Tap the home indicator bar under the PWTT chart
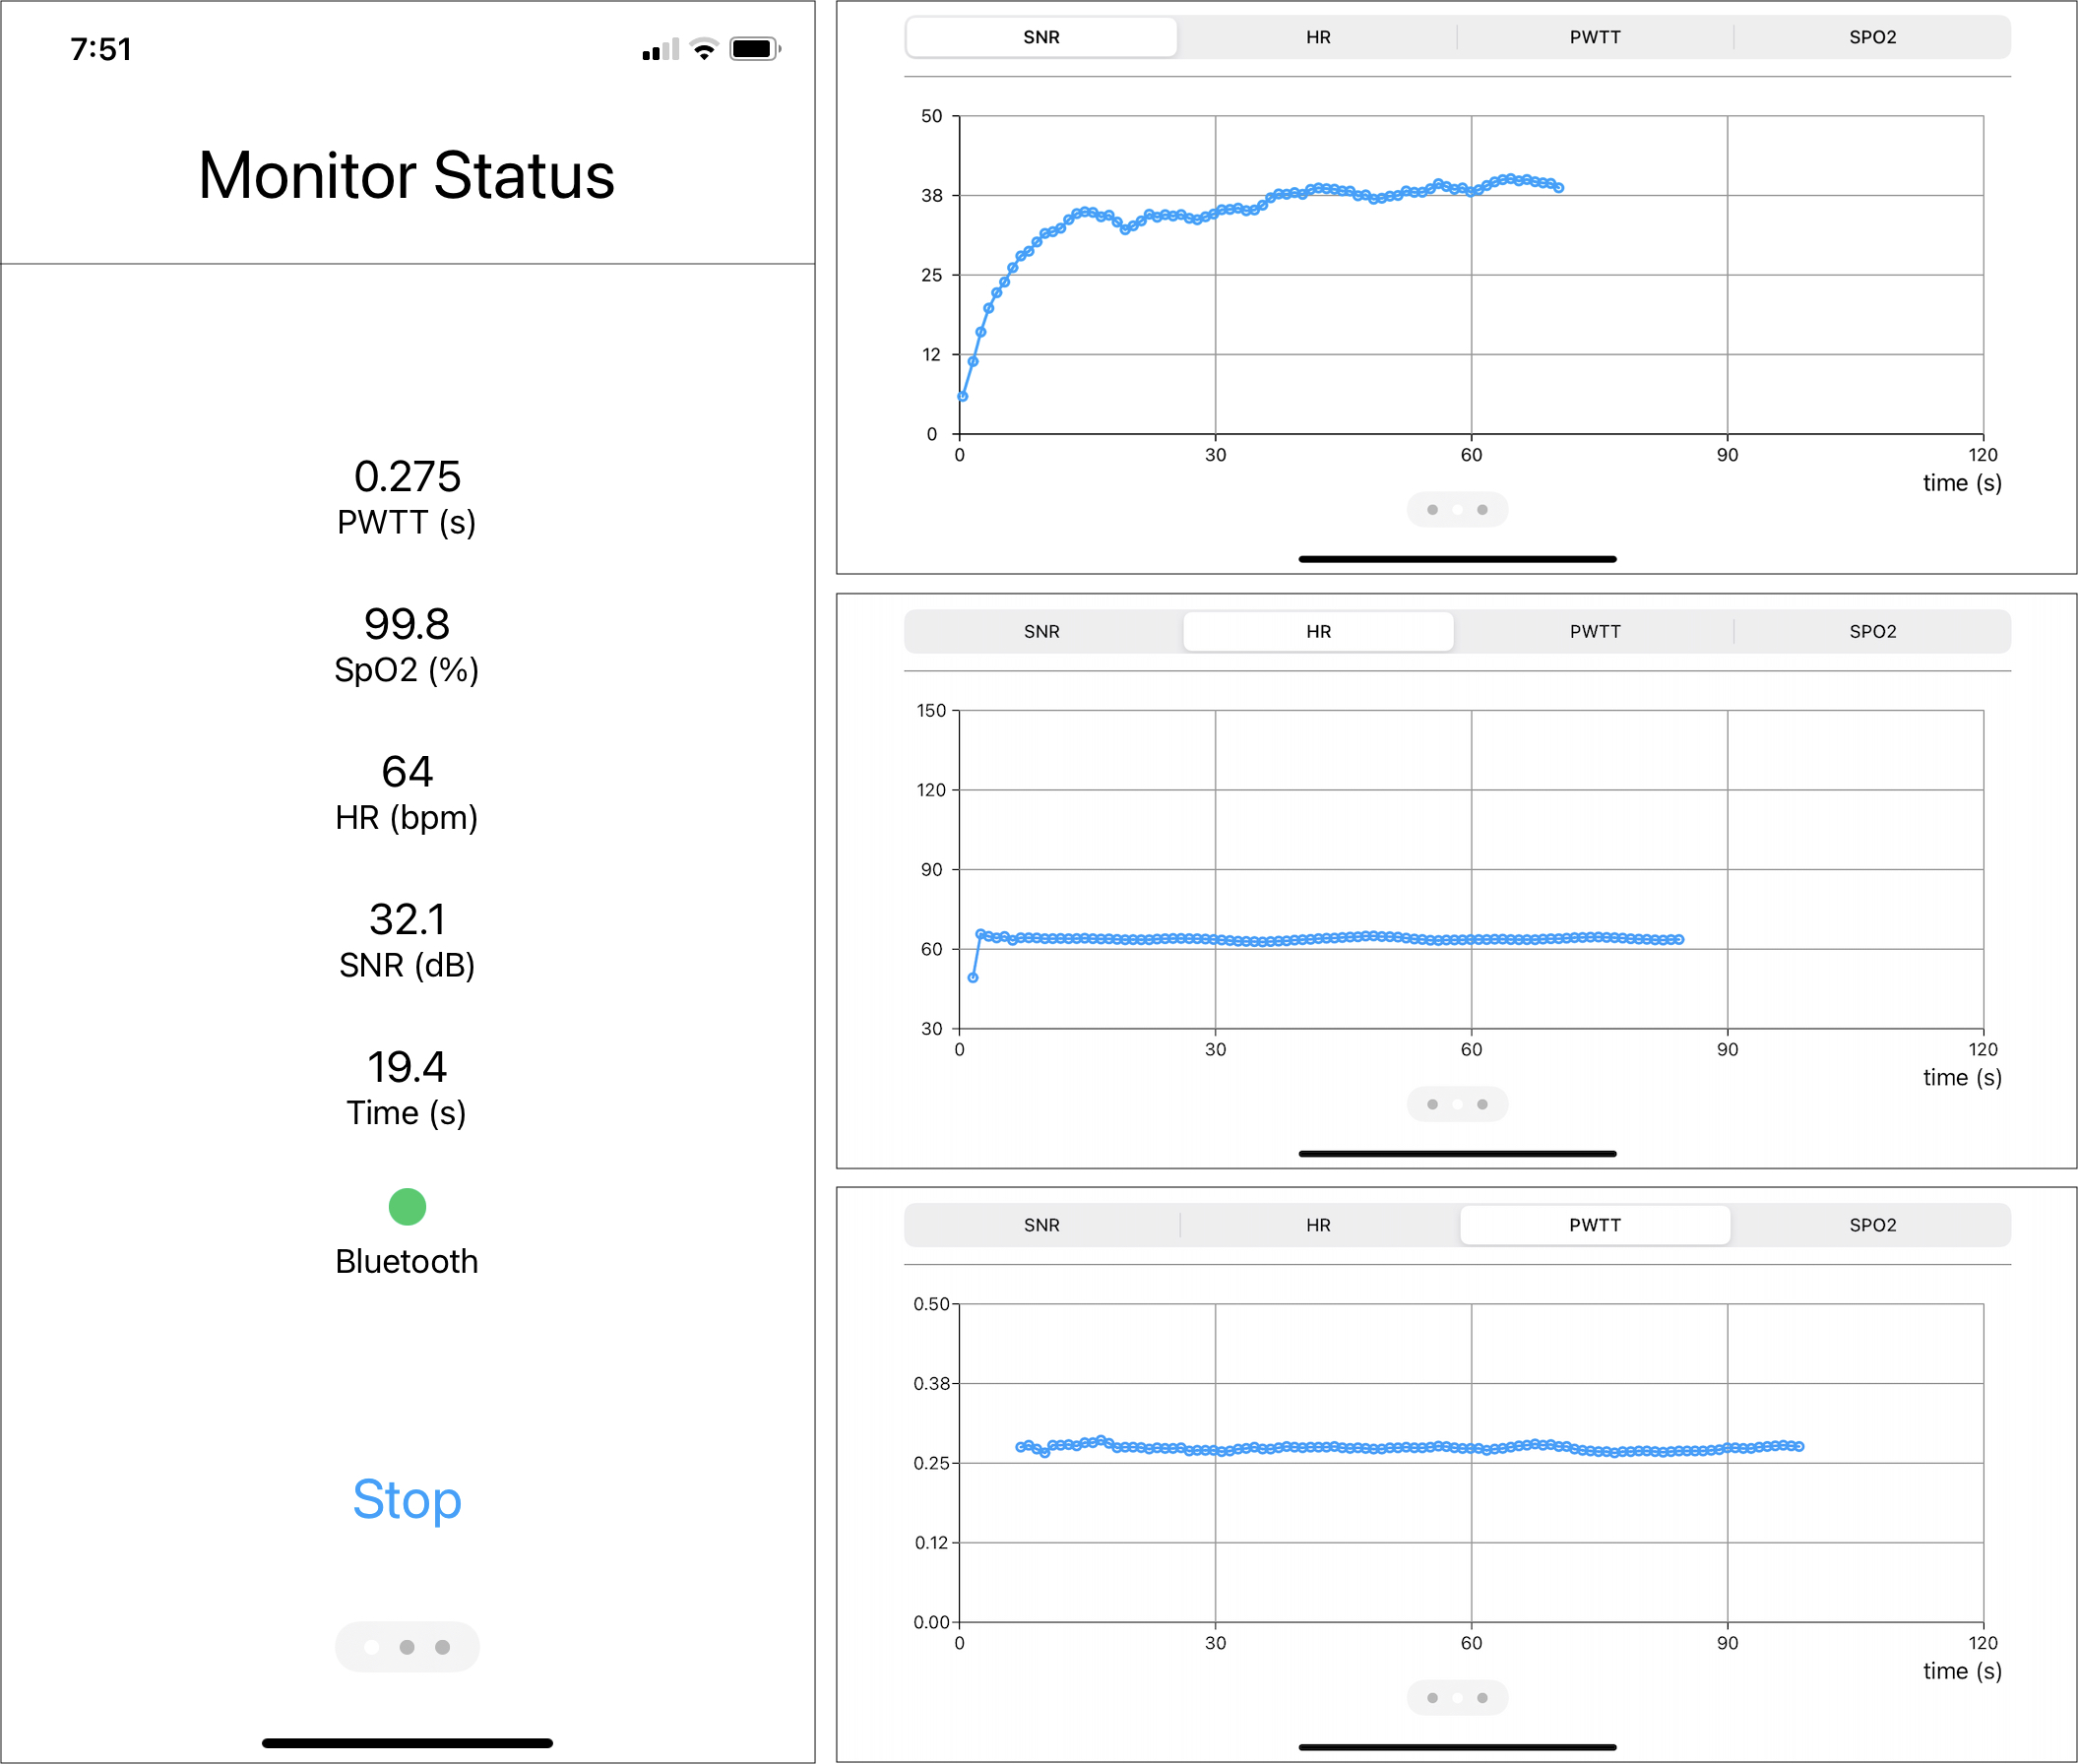Viewport: 2078px width, 1764px height. pyautogui.click(x=1457, y=1748)
